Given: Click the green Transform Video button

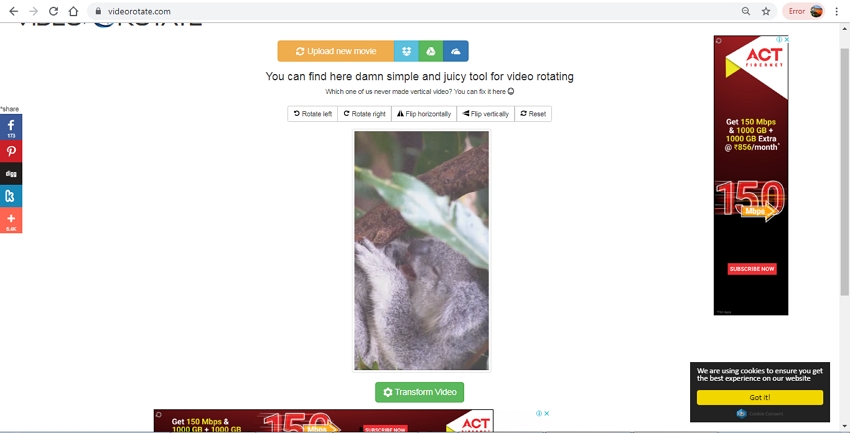Looking at the screenshot, I should (x=419, y=392).
